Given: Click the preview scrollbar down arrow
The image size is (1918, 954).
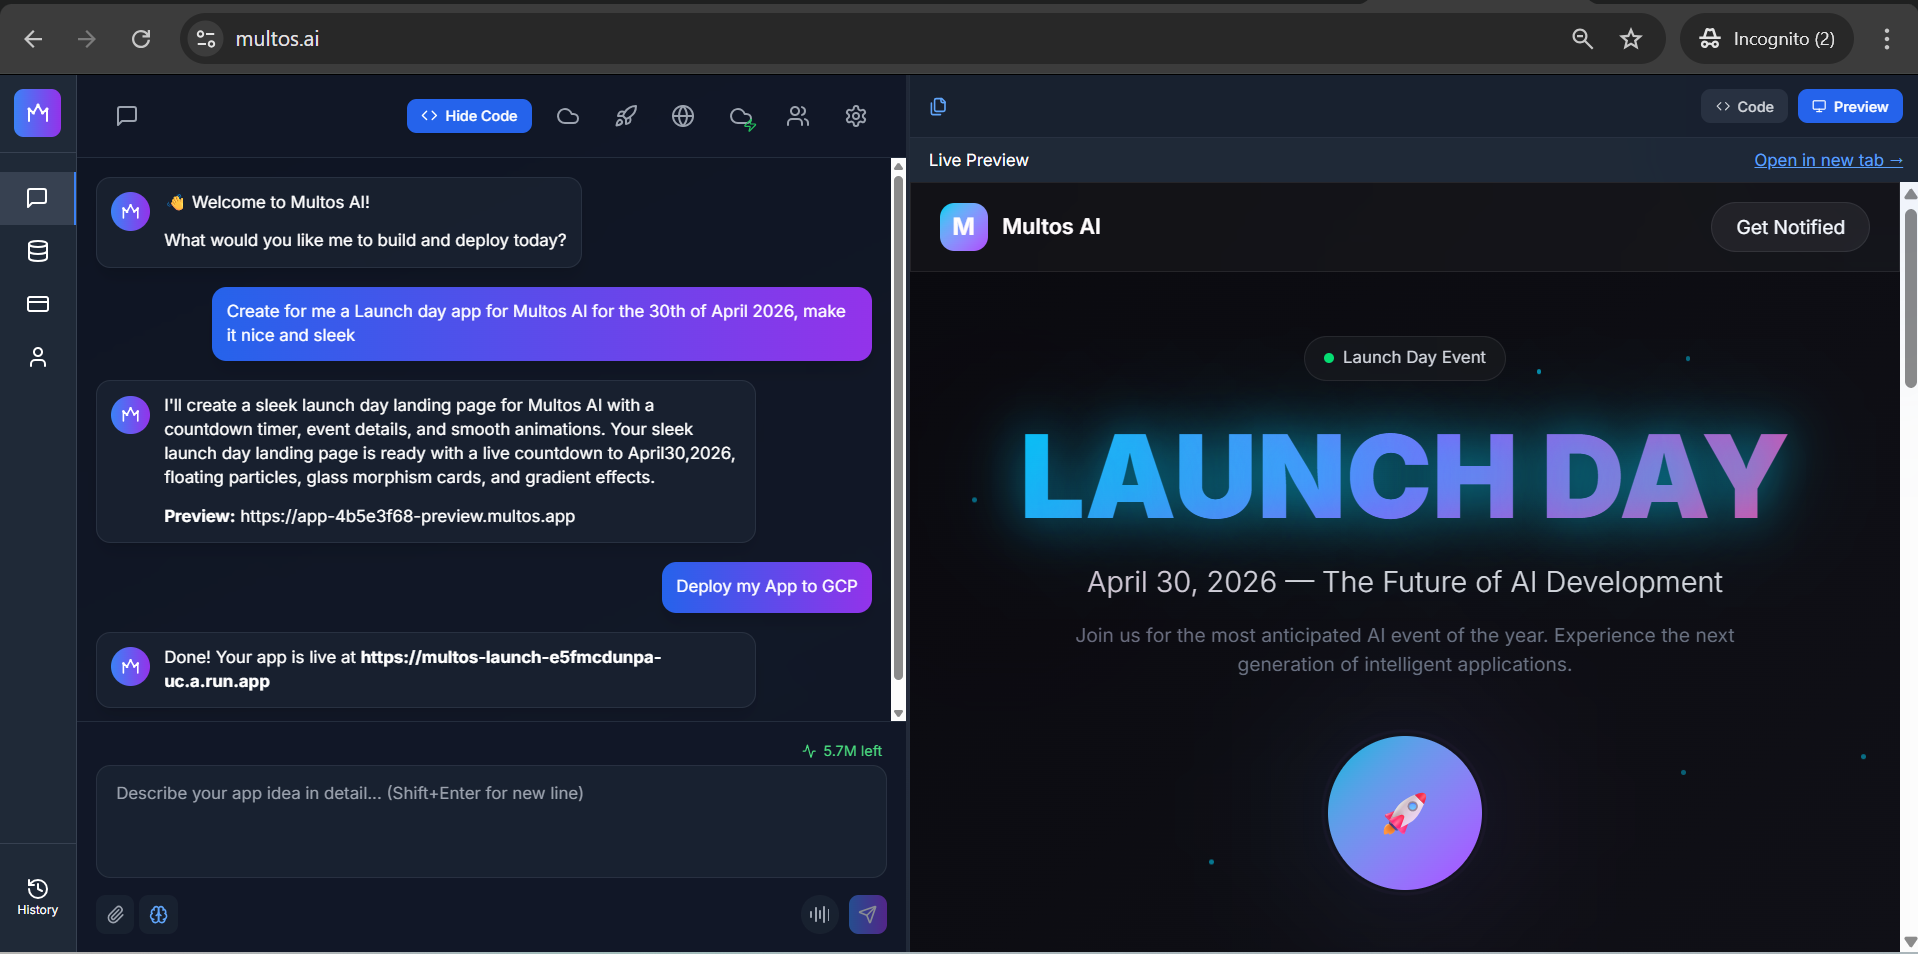Looking at the screenshot, I should coord(1910,942).
